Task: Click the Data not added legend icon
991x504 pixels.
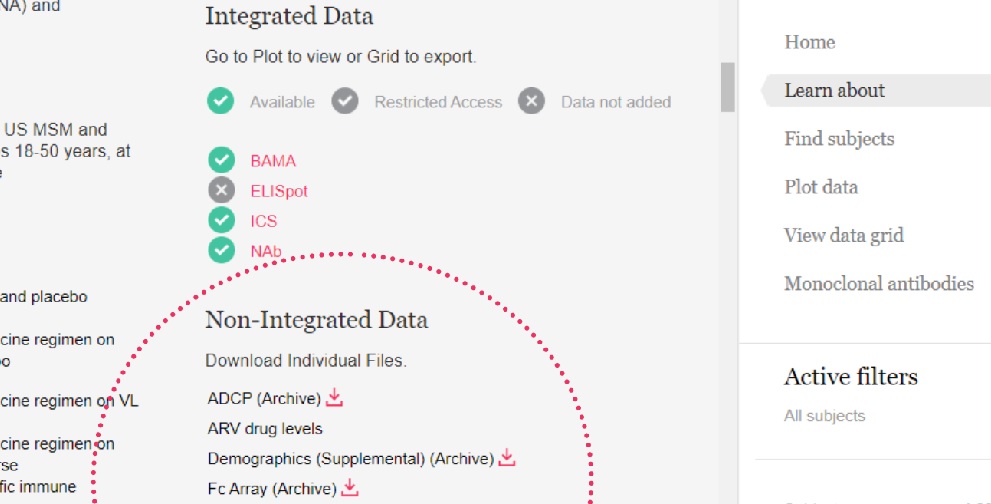Action: point(532,101)
